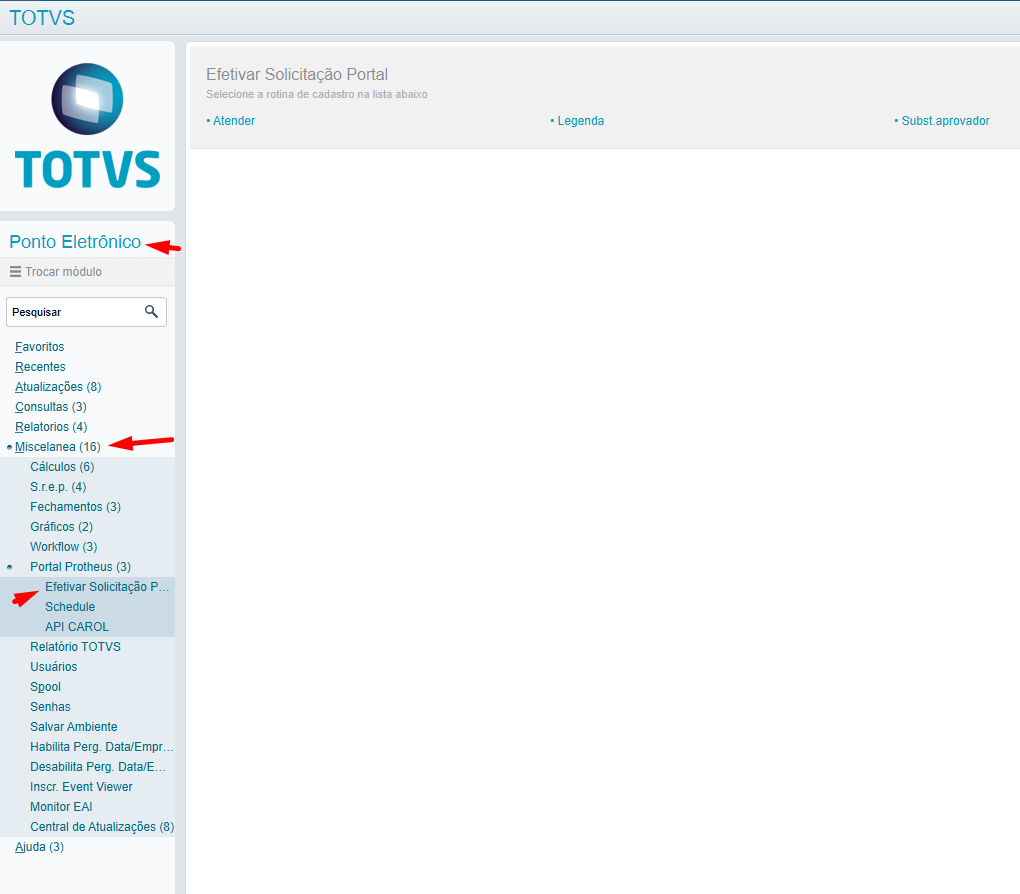Expand Relatorios (4) menu
This screenshot has width=1020, height=894.
(x=51, y=427)
